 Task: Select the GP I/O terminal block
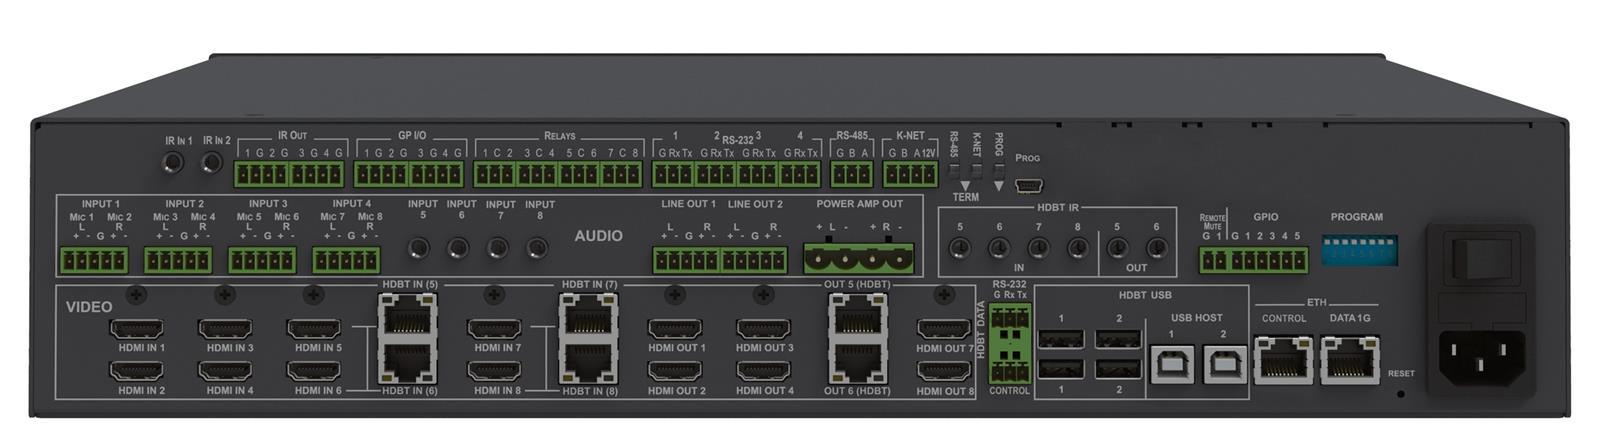(x=409, y=174)
